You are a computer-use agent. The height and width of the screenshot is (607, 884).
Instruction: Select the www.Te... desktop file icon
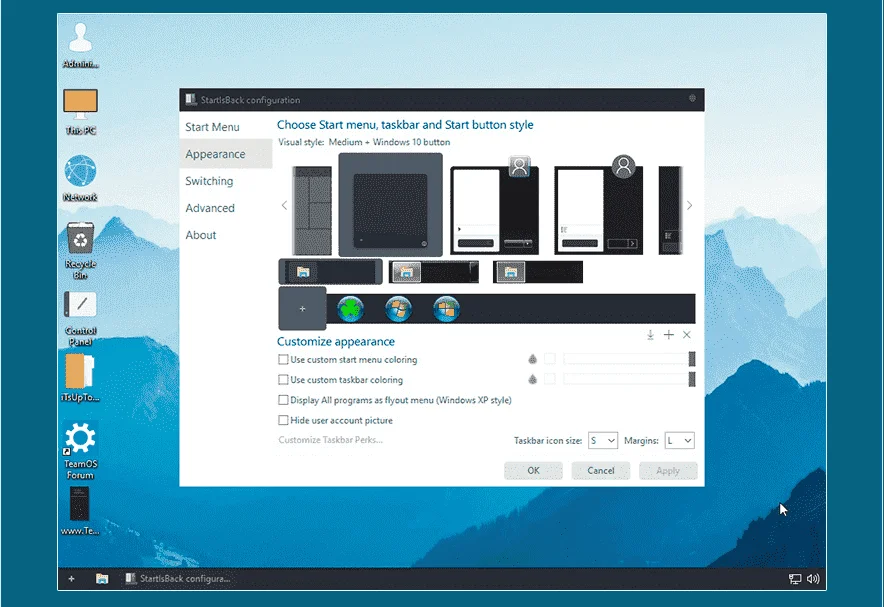(x=79, y=511)
